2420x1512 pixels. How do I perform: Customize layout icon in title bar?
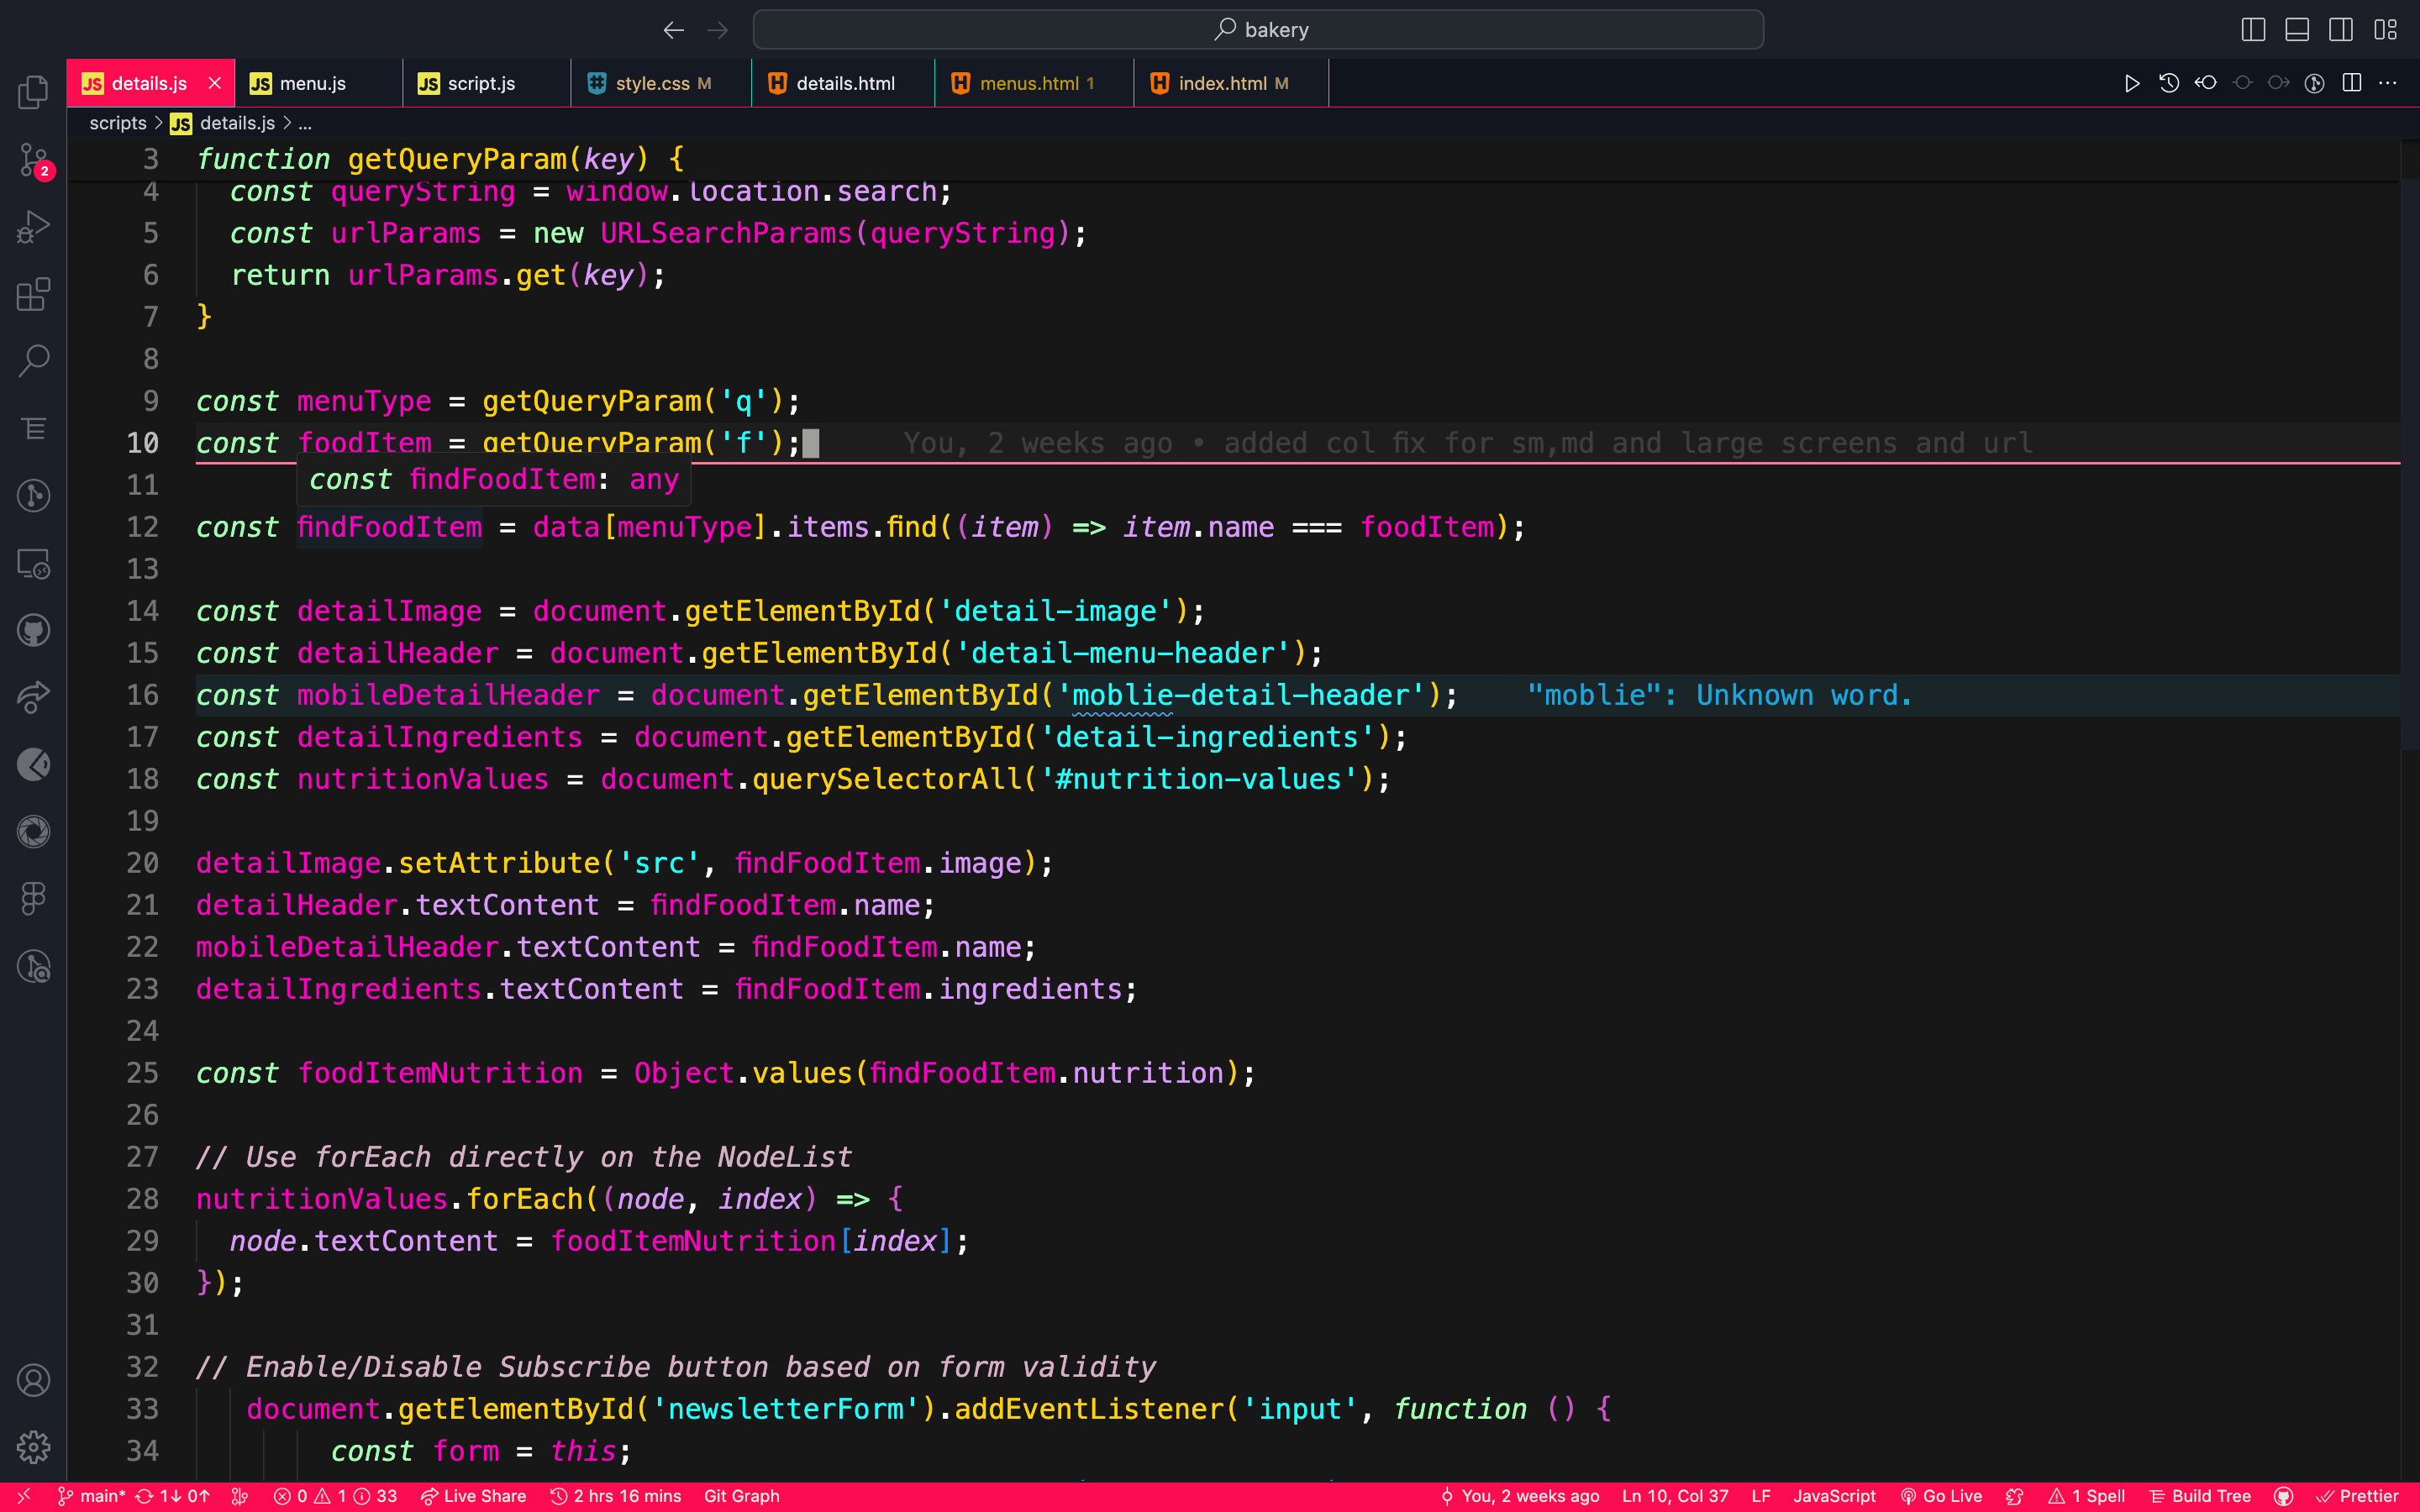tap(2385, 30)
